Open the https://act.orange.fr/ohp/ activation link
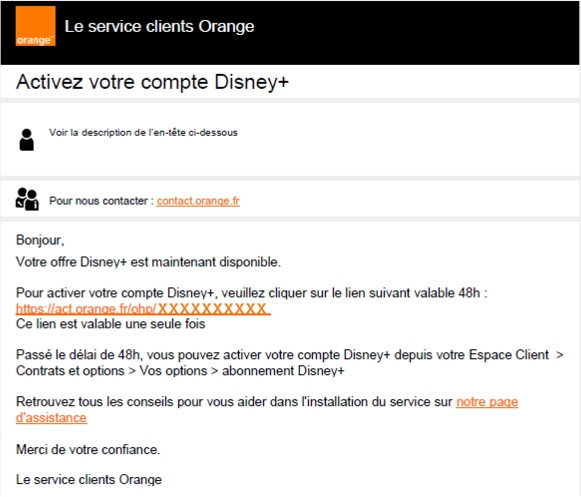 pos(143,309)
